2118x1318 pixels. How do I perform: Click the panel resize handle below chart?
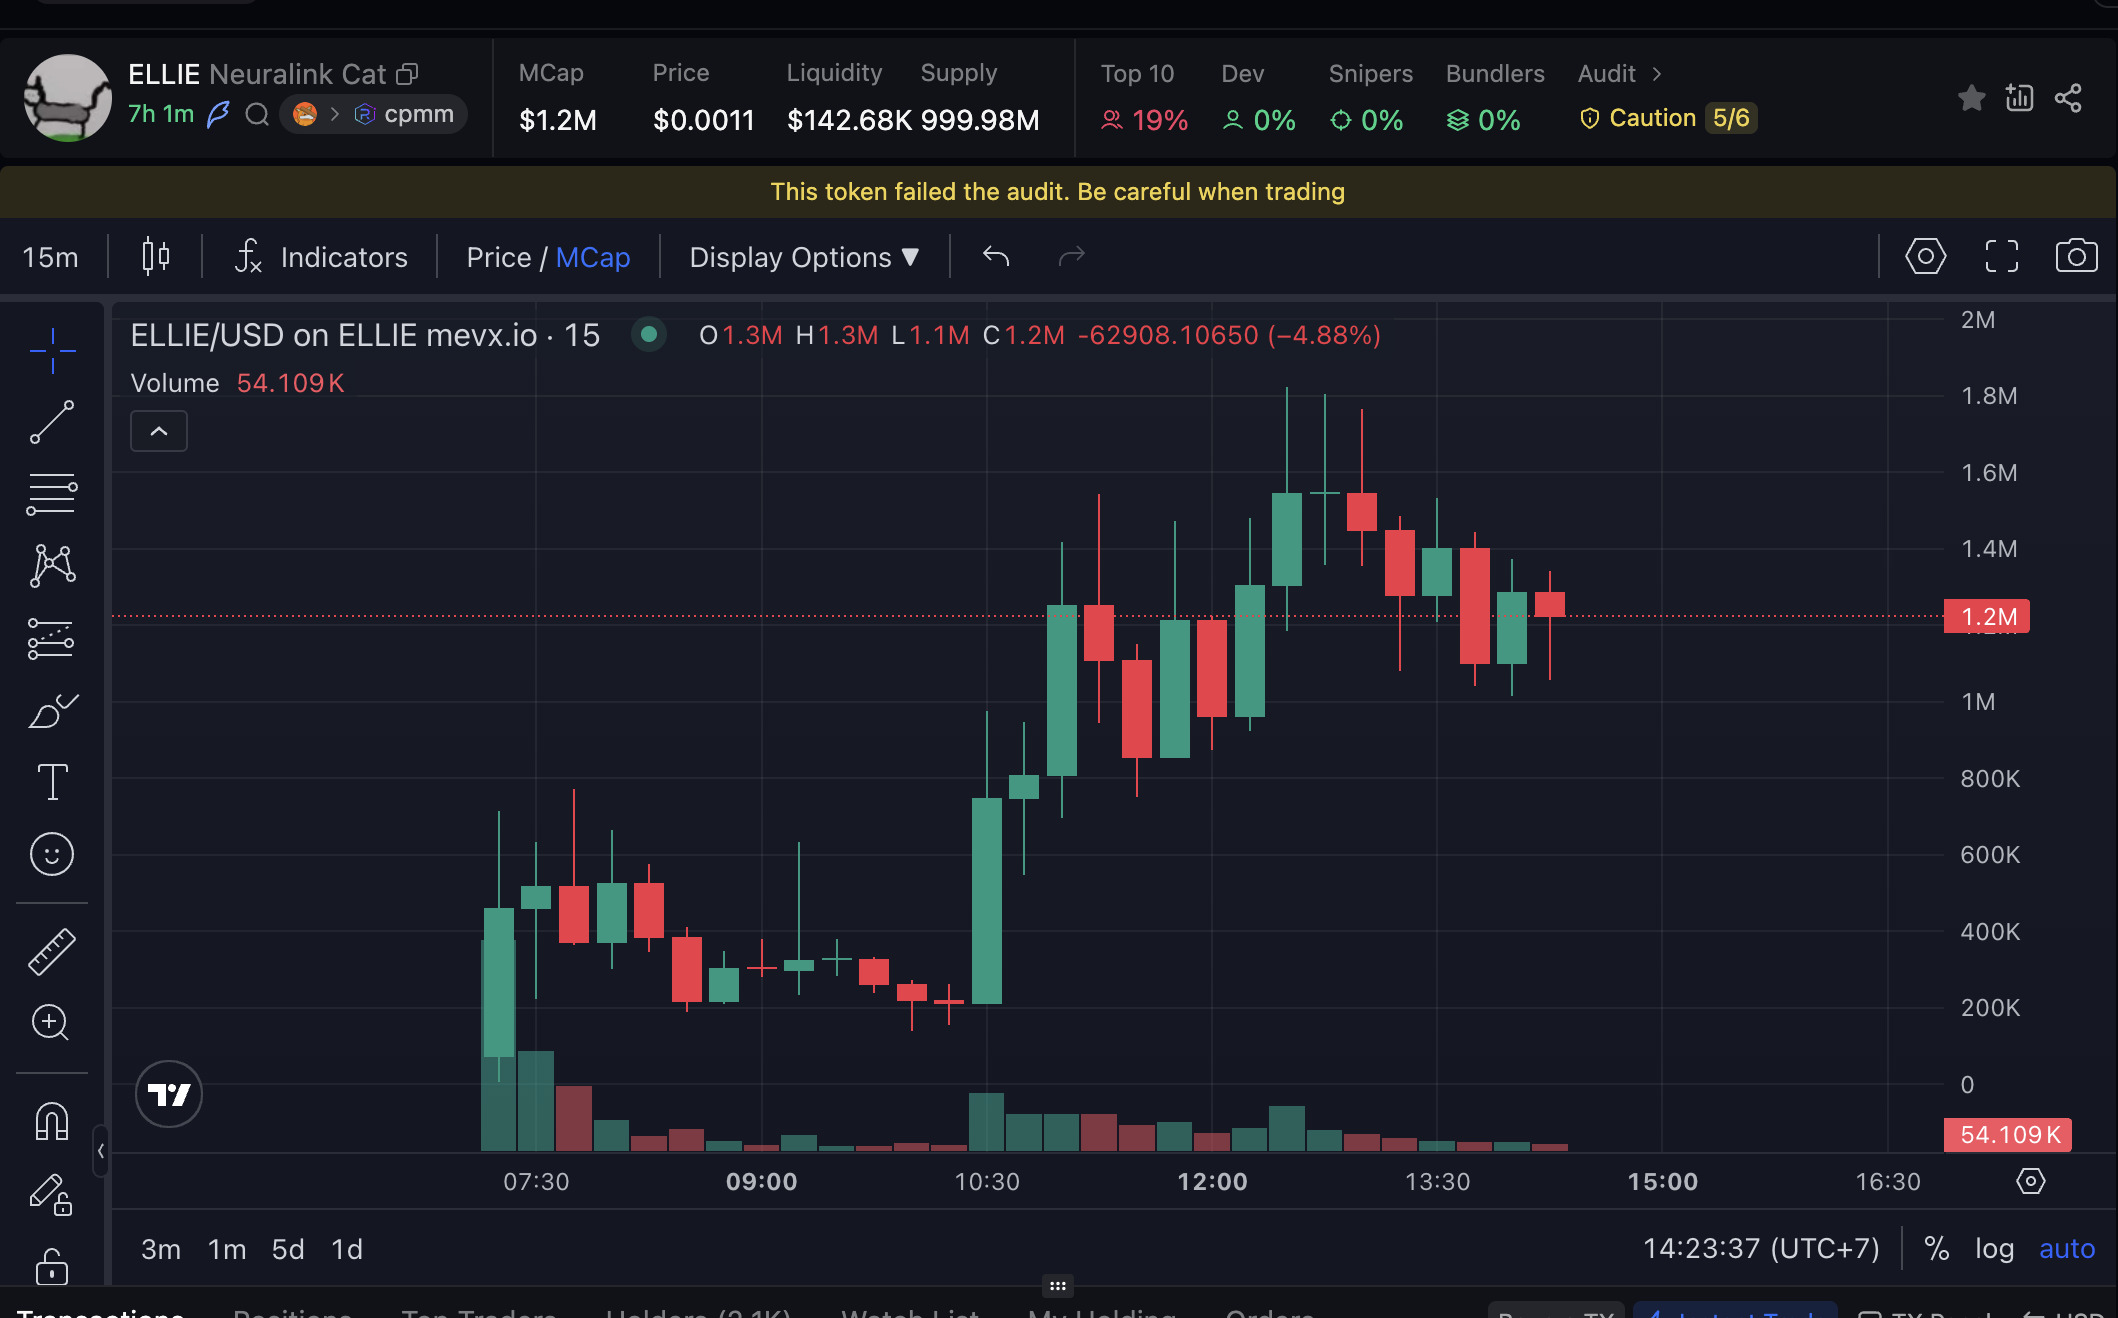click(x=1058, y=1286)
